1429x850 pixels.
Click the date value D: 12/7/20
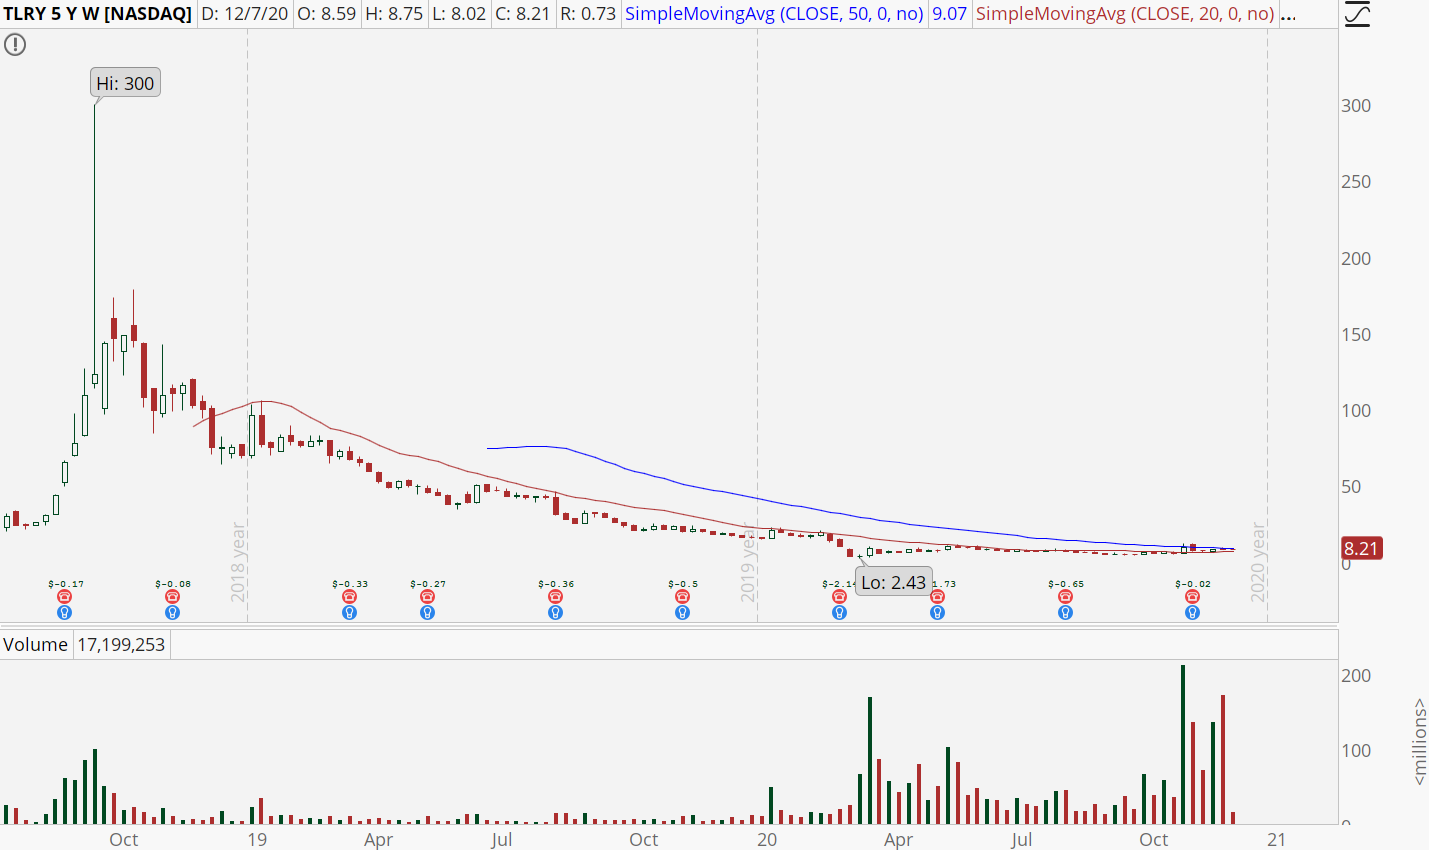tap(244, 14)
